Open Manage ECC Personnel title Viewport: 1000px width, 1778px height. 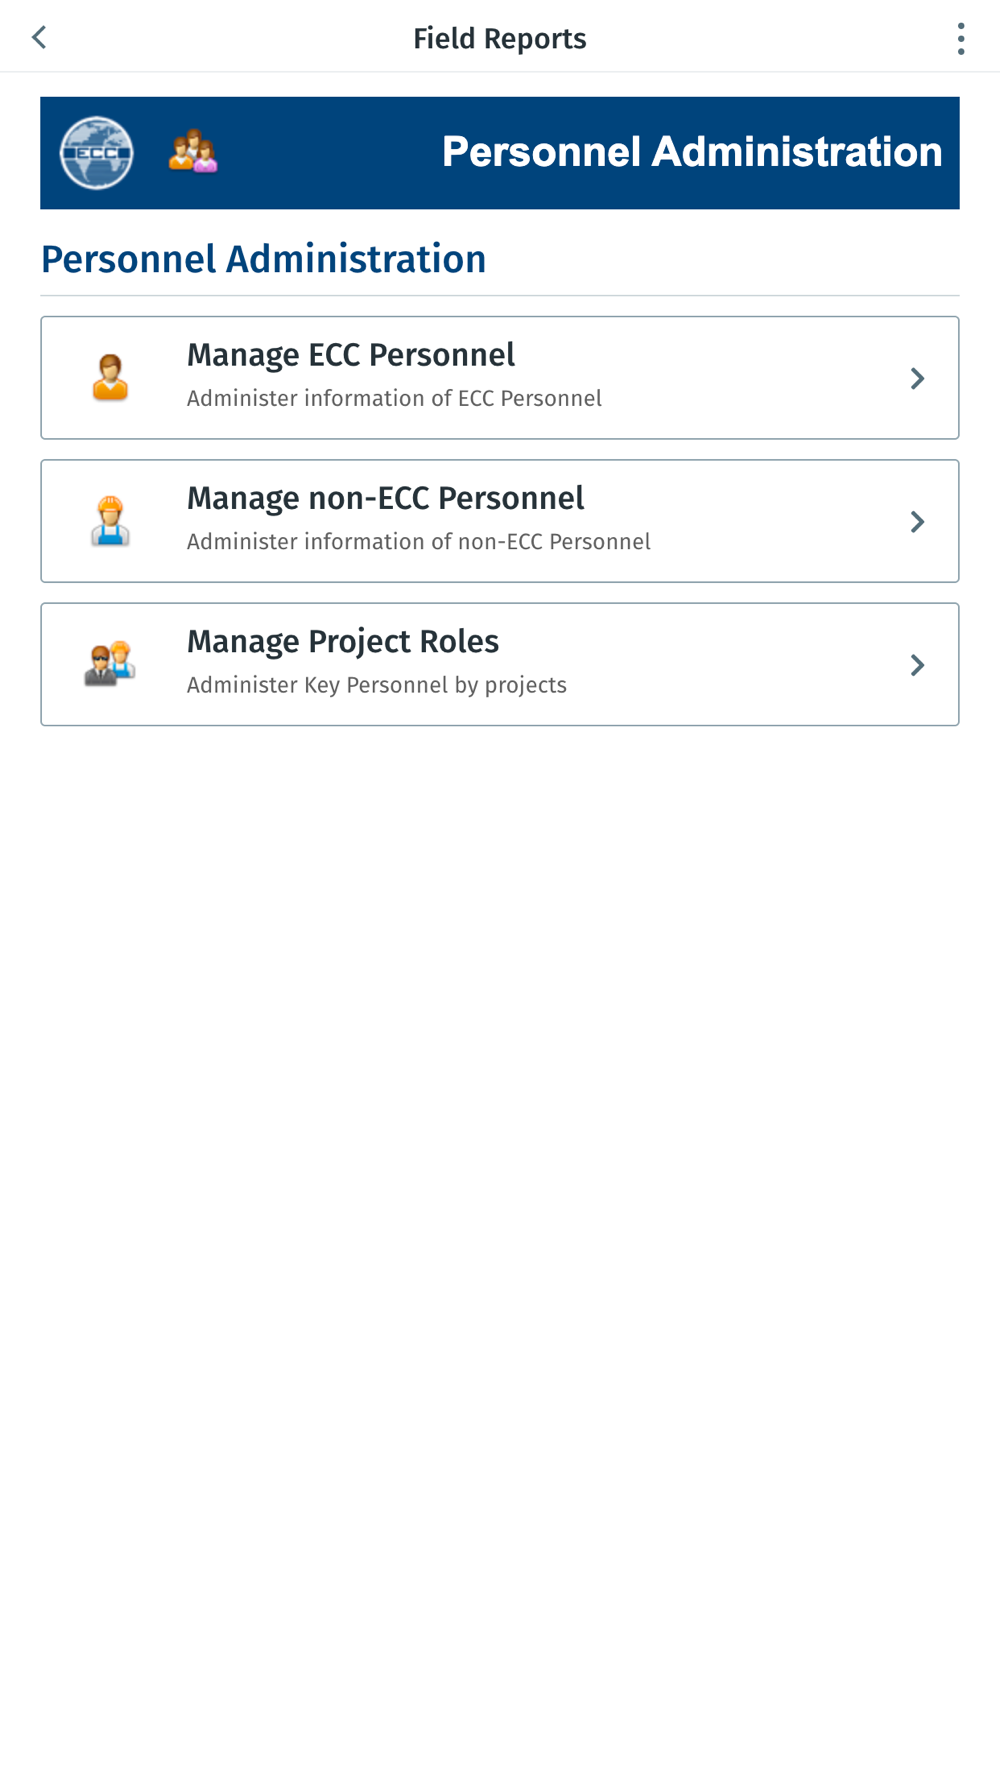click(350, 355)
